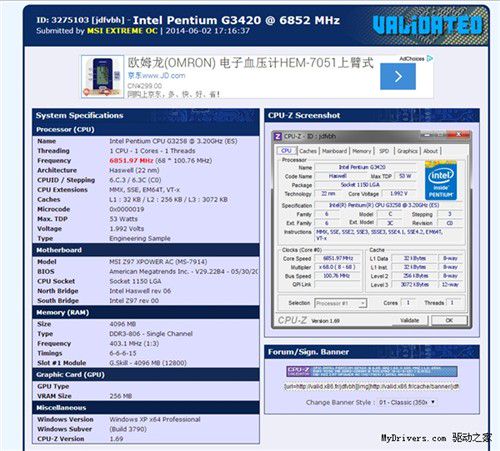Viewport: 500px width, 451px height.
Task: Switch to the Mainboard tab
Action: click(x=334, y=151)
